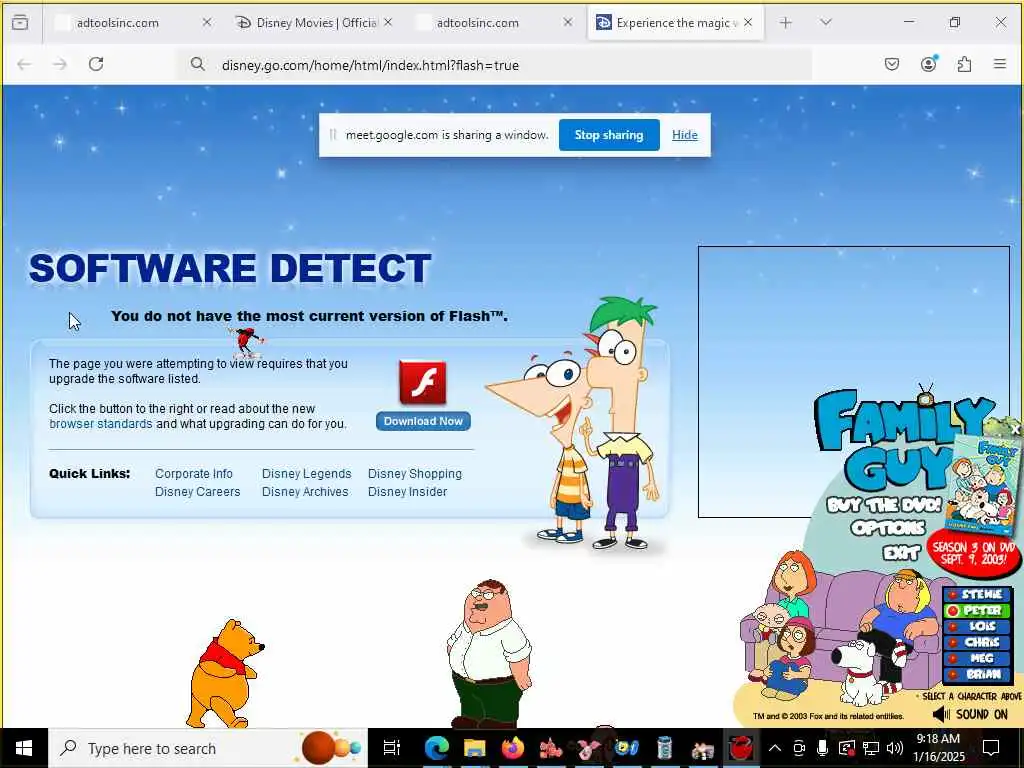Open the Disney Archives link
The image size is (1024, 768).
point(305,492)
